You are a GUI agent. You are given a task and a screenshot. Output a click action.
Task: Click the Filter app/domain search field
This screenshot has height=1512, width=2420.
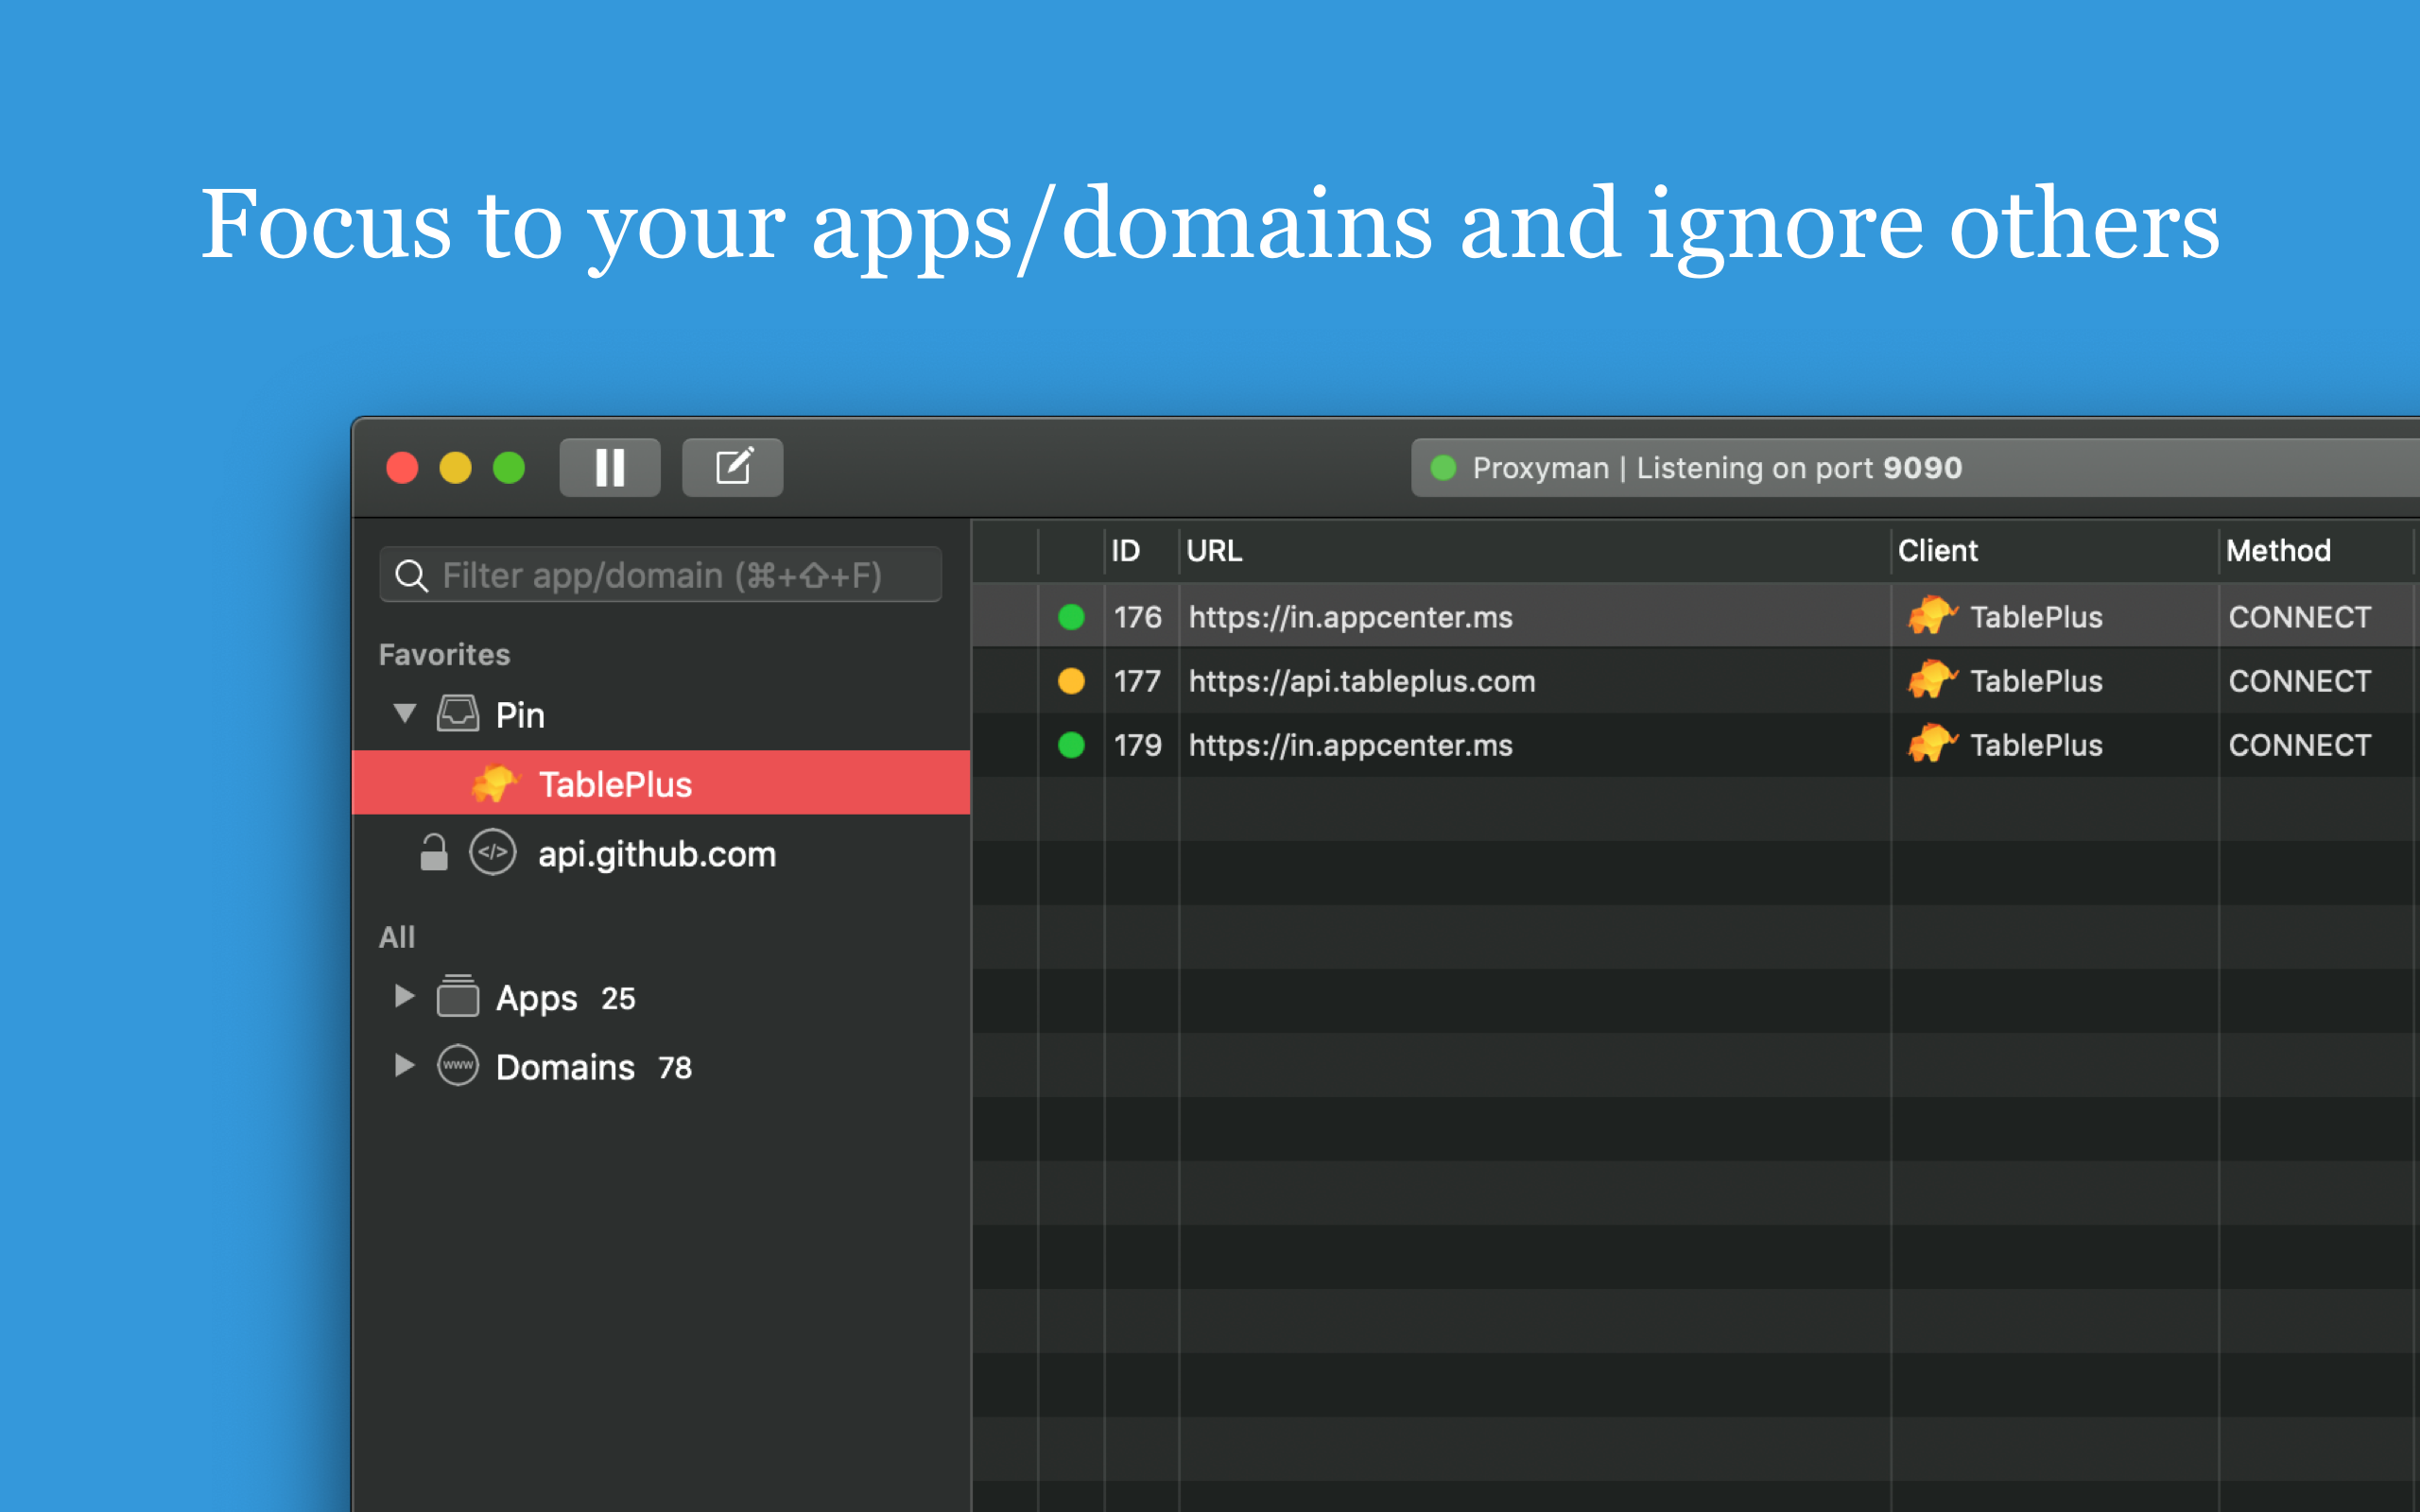click(x=660, y=575)
